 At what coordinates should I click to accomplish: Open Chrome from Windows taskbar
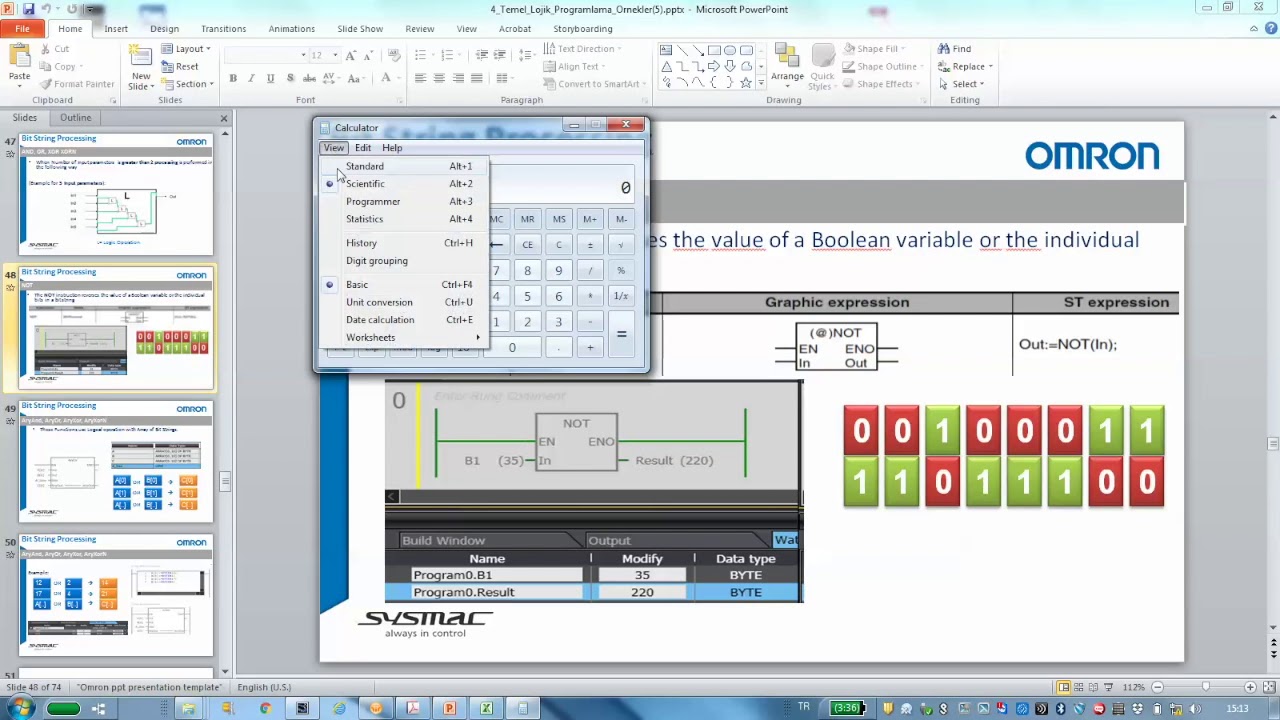(x=265, y=708)
